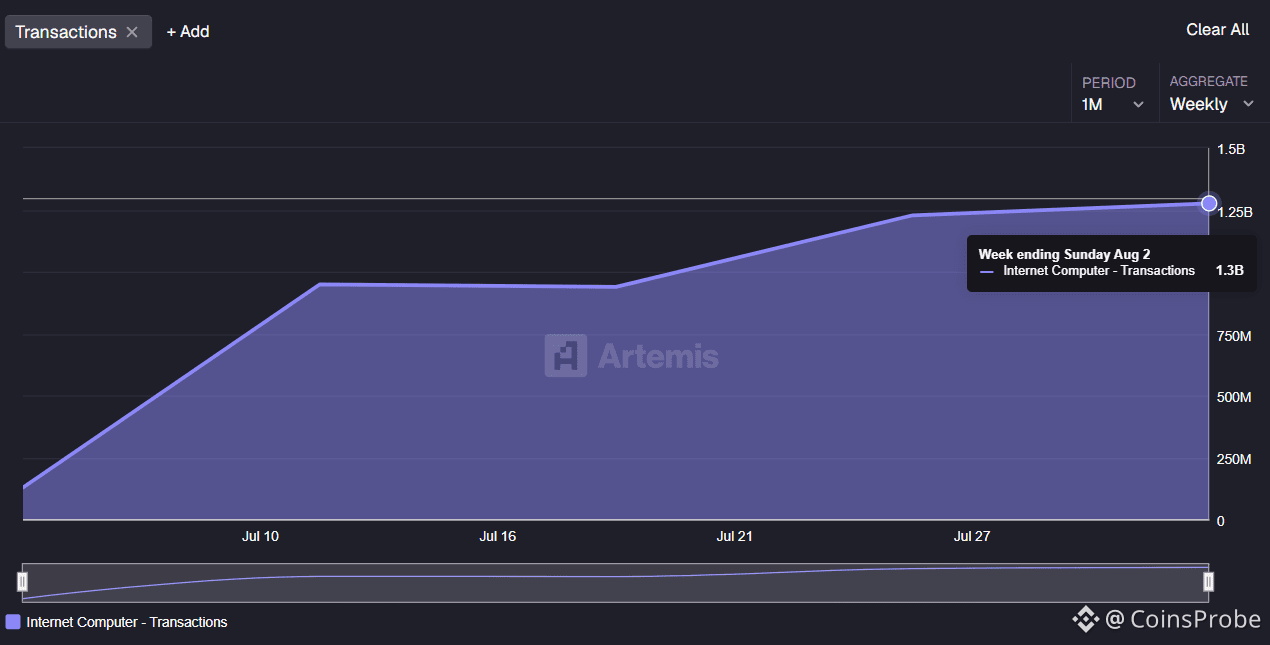Remove the Transactions metric chip
Screen dimensions: 1270x645
(x=132, y=32)
